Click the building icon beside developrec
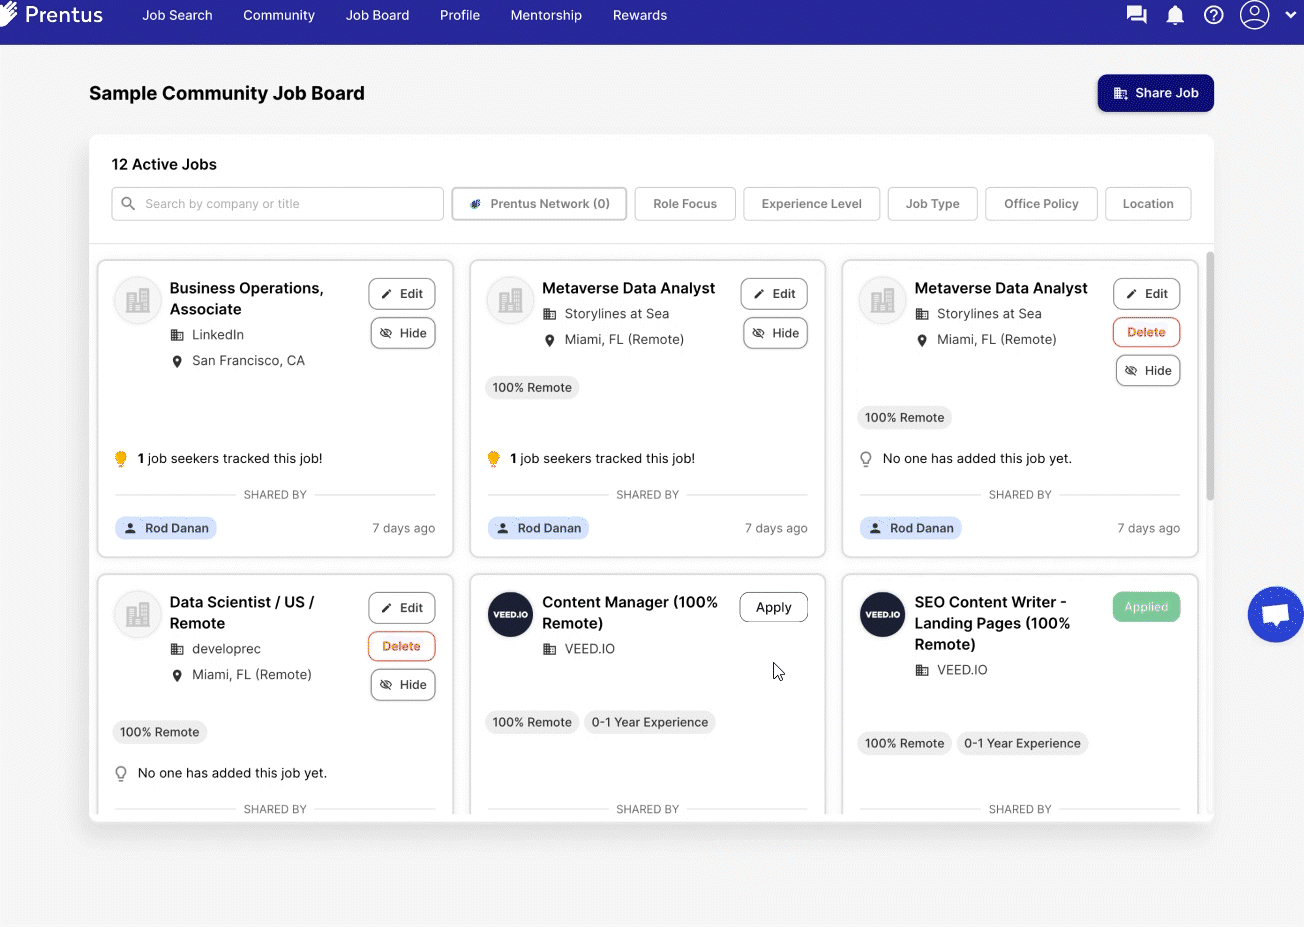 click(x=177, y=649)
